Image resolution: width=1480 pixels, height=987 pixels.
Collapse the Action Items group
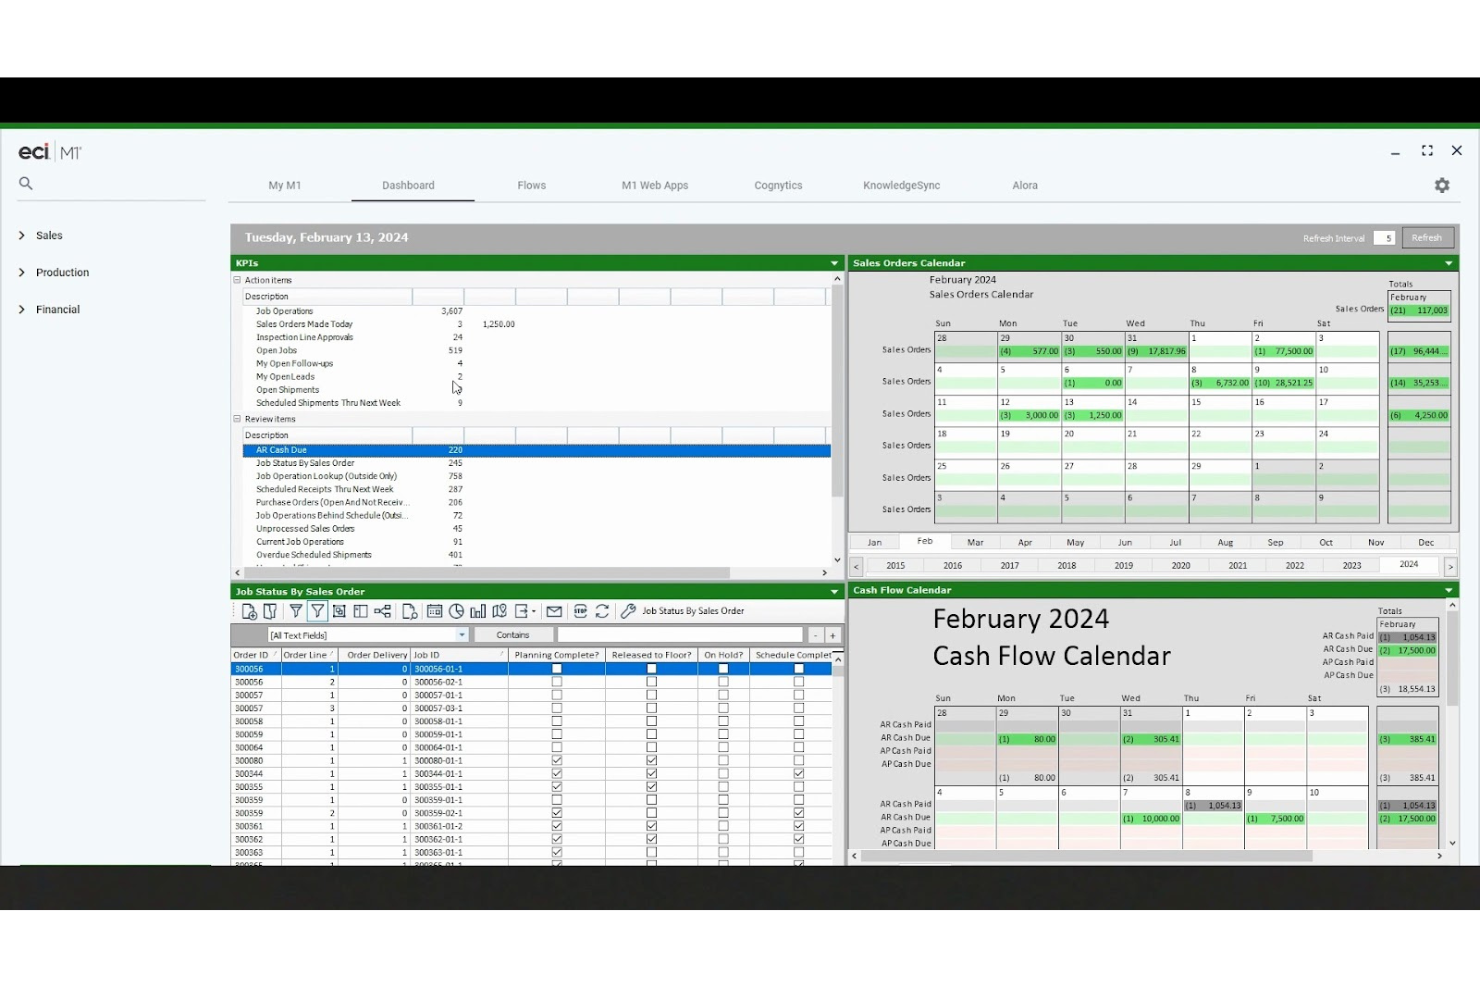(238, 280)
